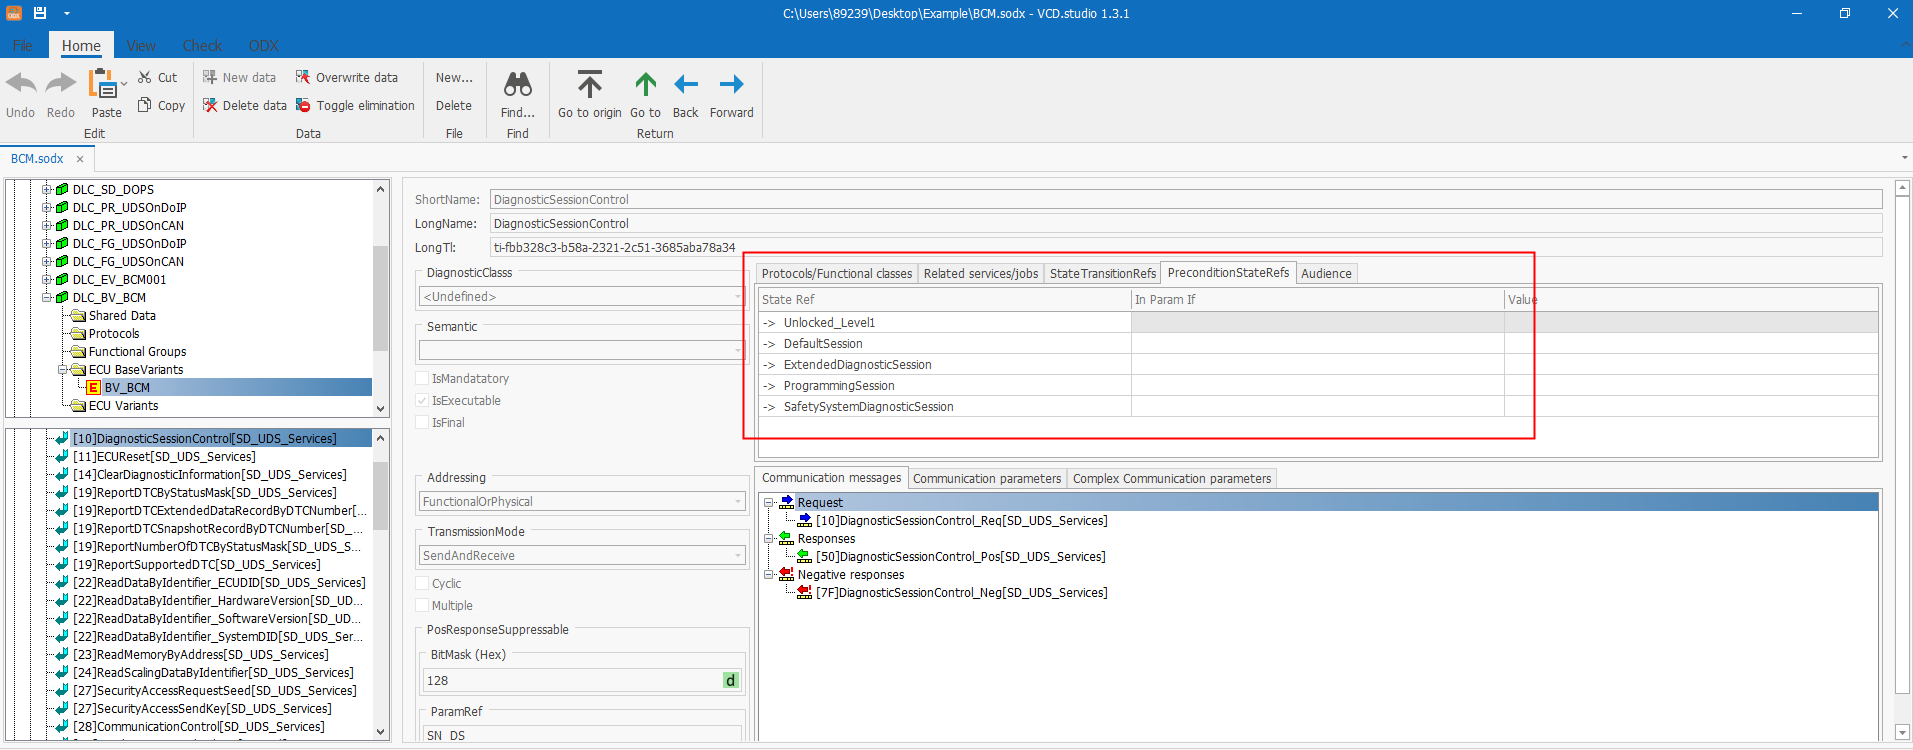1913x750 pixels.
Task: Click the 7F DiagnosticSessionControl_Neg message icon
Action: (x=805, y=592)
